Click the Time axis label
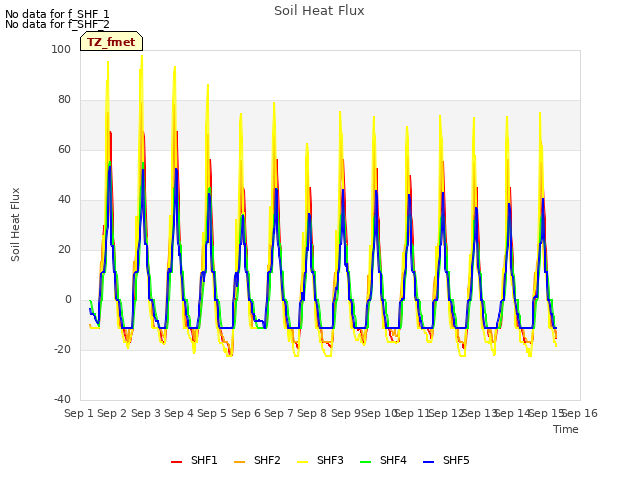Image resolution: width=640 pixels, height=480 pixels. [x=566, y=429]
